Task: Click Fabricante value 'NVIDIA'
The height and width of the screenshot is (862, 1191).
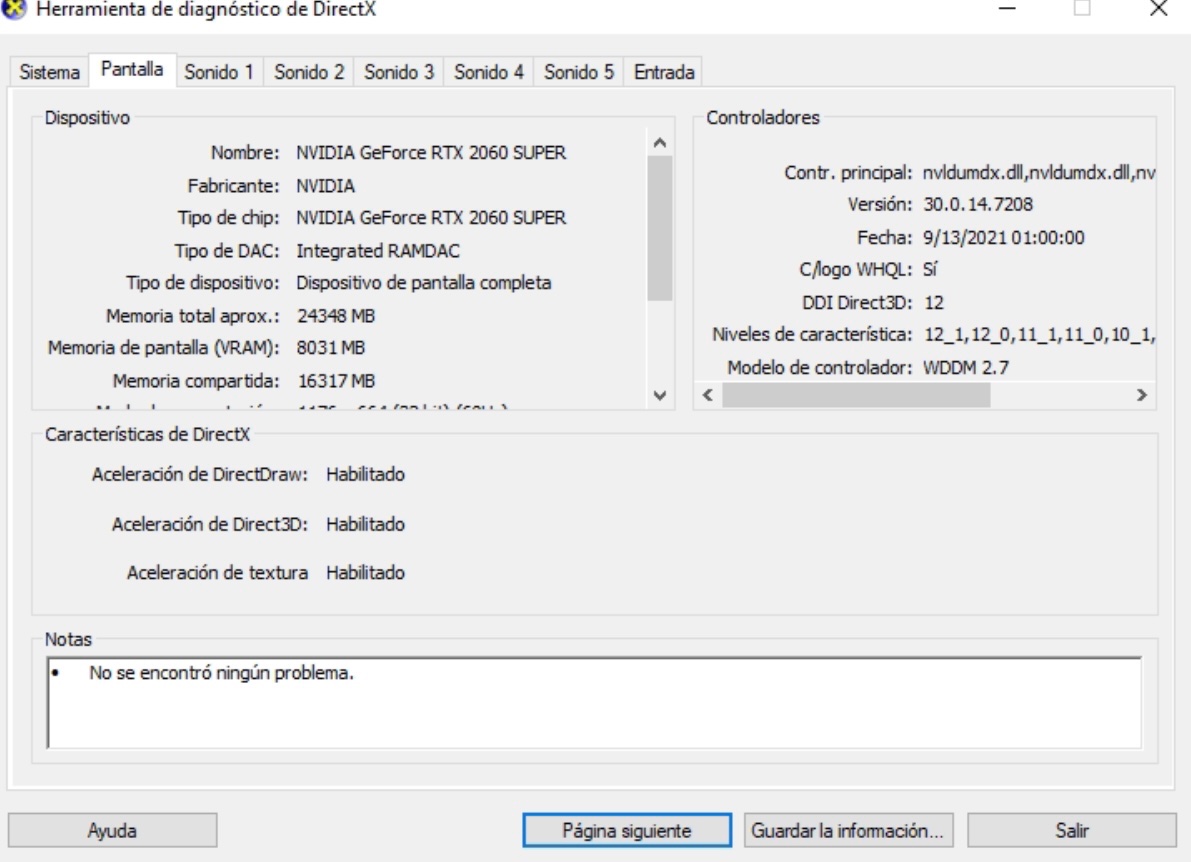Action: click(x=325, y=186)
